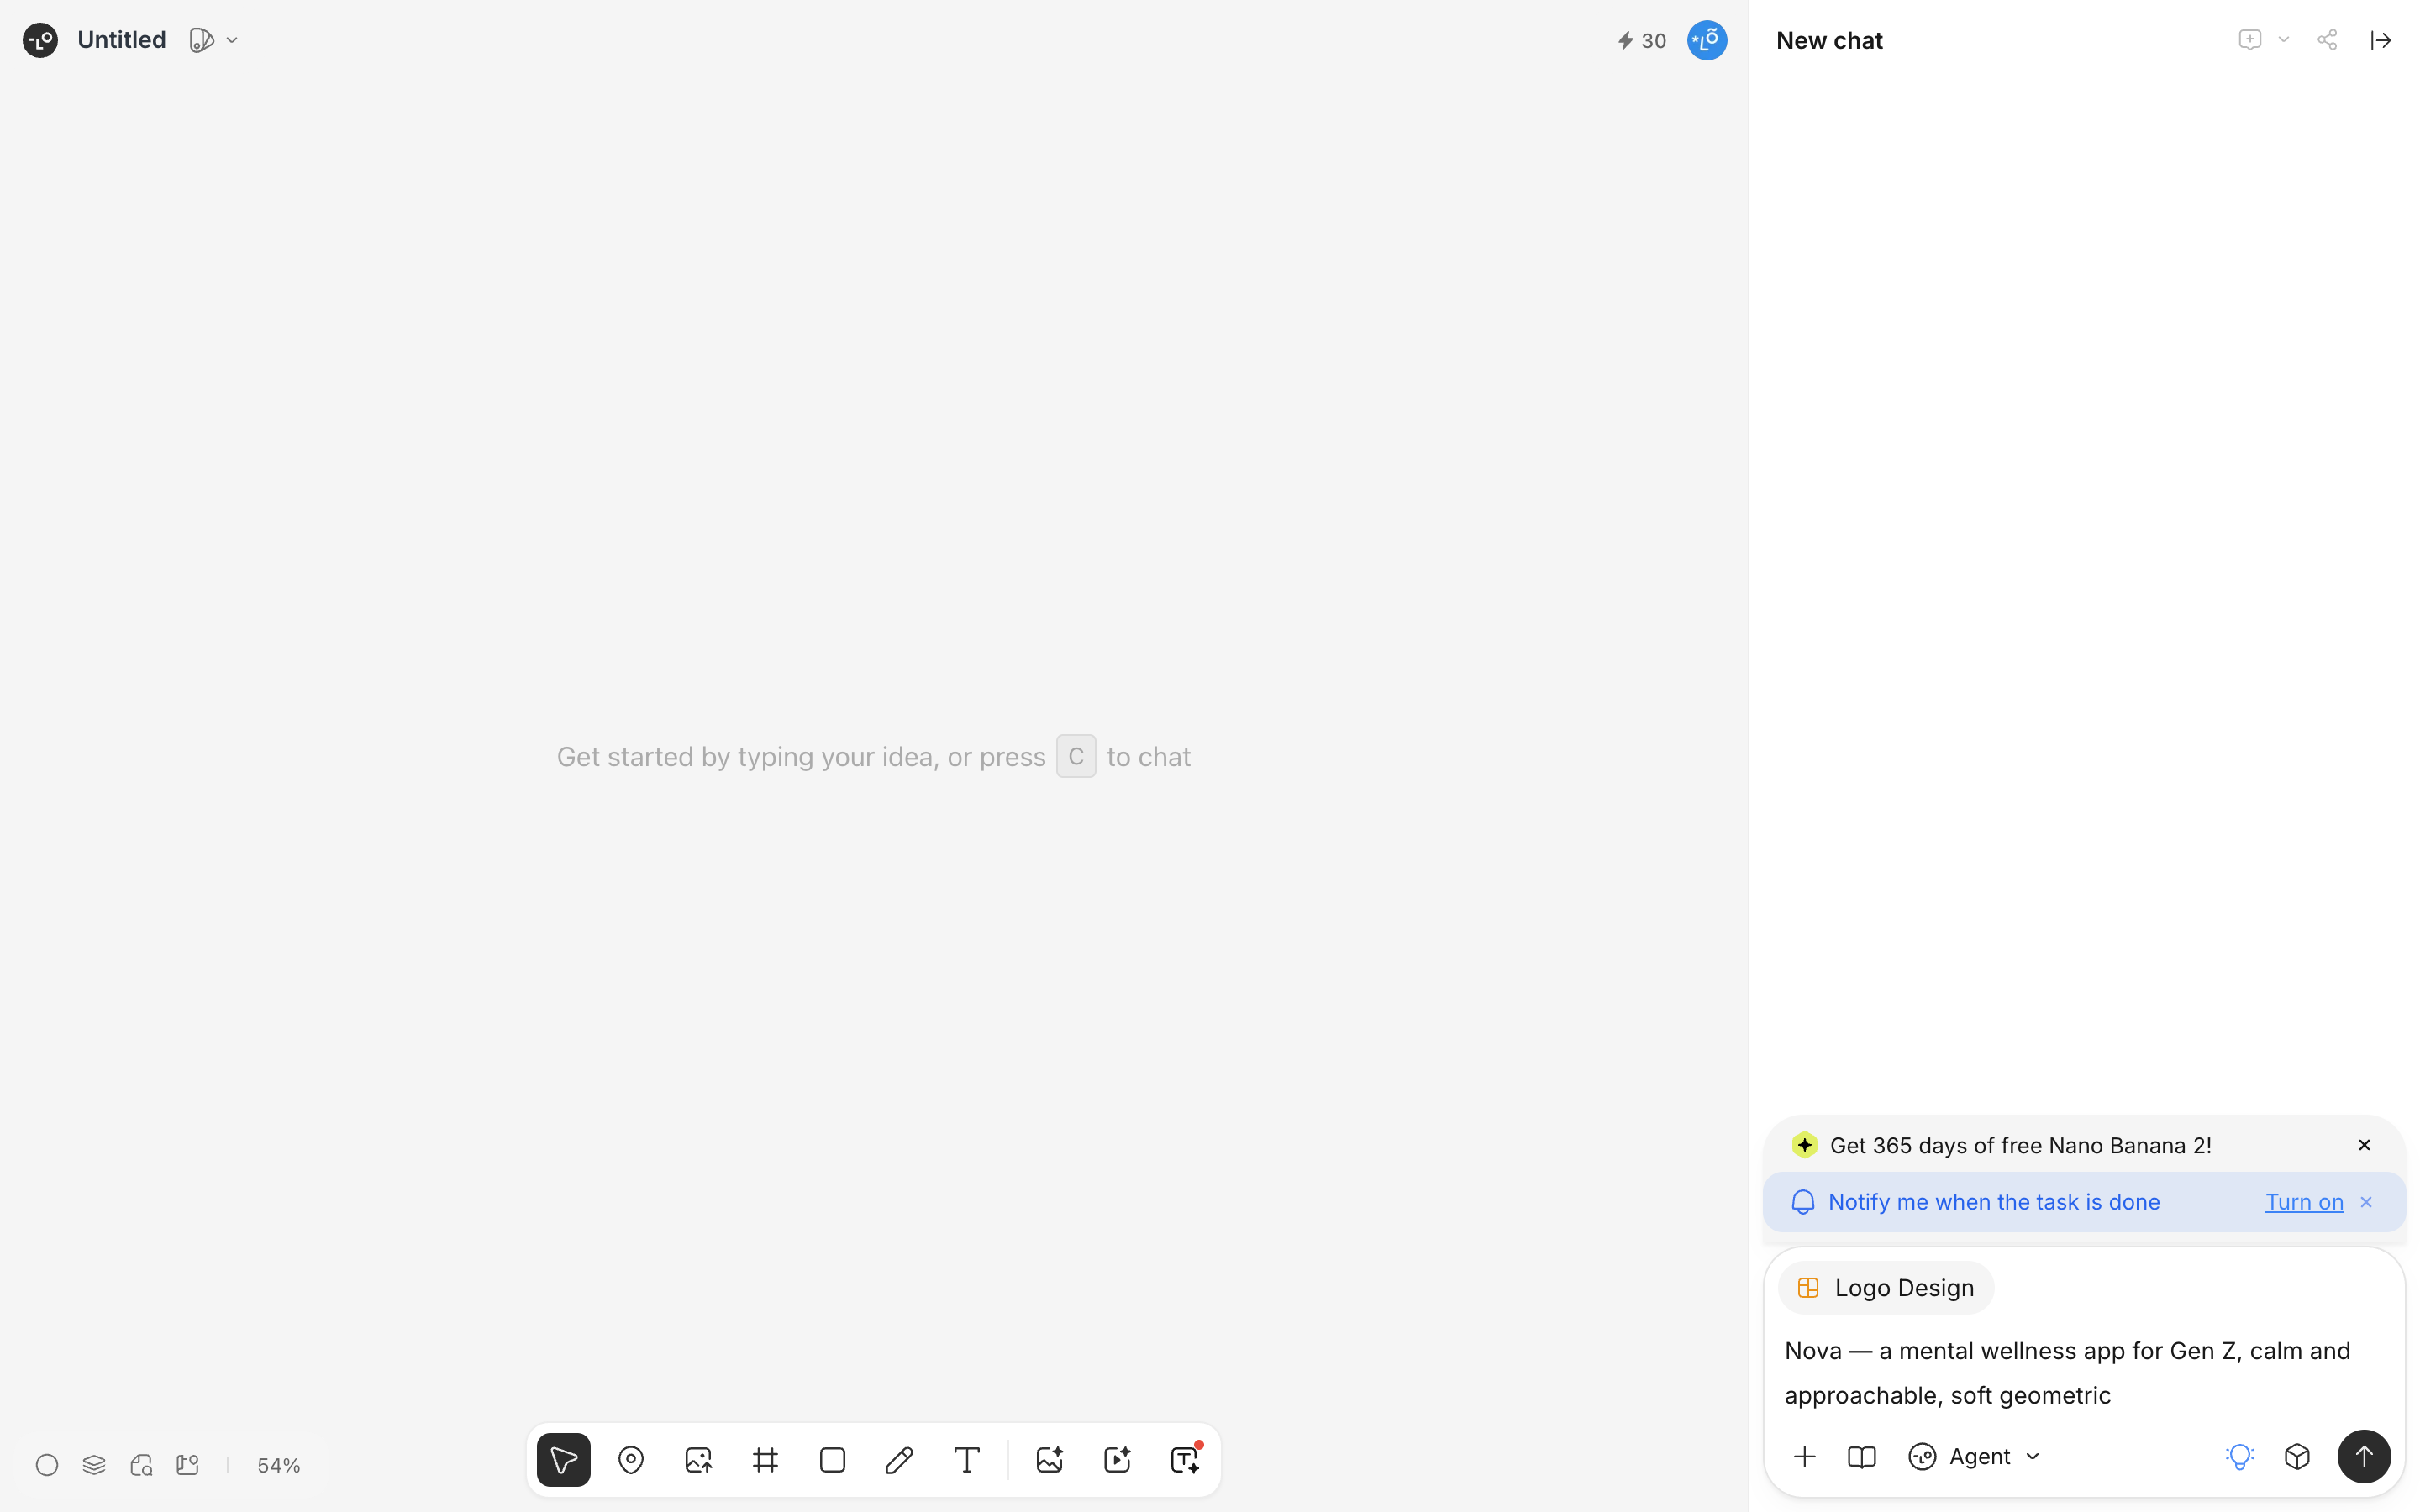Open the AI video generator tool
2420x1512 pixels.
point(1117,1460)
